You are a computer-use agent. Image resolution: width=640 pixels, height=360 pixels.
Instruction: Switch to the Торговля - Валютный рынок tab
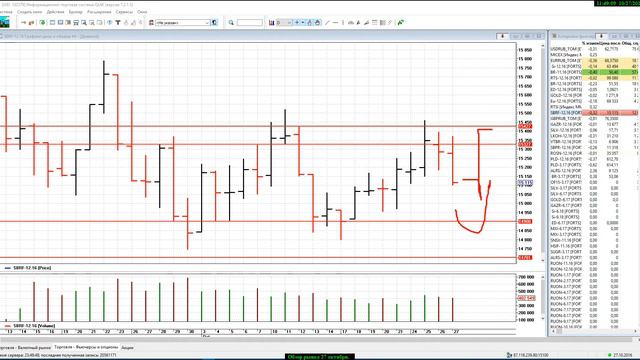[24, 347]
